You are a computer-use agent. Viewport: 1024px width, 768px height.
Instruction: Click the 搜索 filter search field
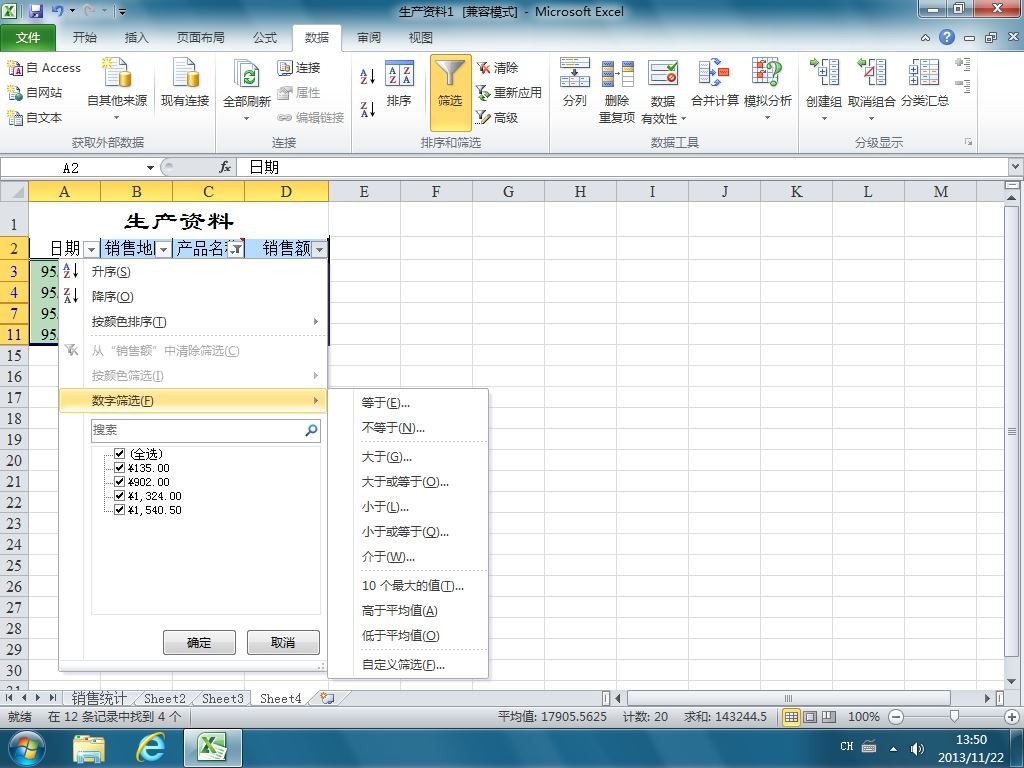[206, 430]
